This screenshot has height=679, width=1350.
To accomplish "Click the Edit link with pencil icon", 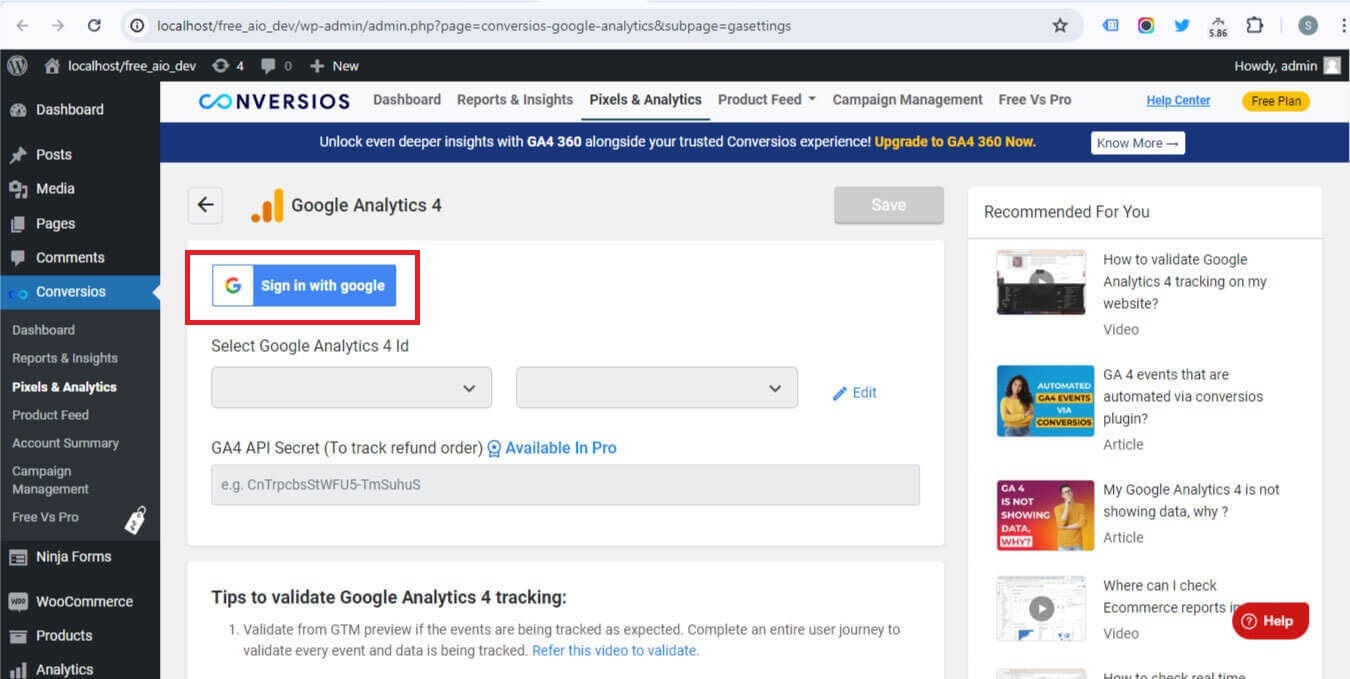I will [855, 393].
